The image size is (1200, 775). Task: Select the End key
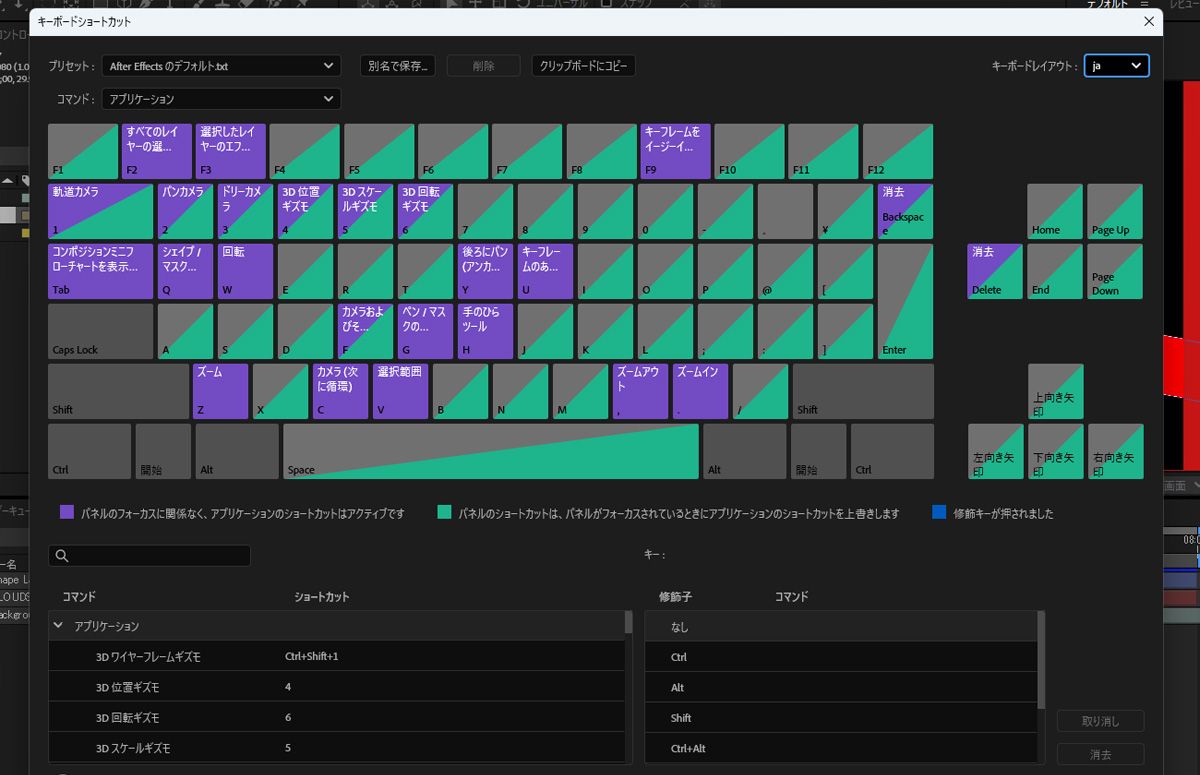click(1056, 271)
